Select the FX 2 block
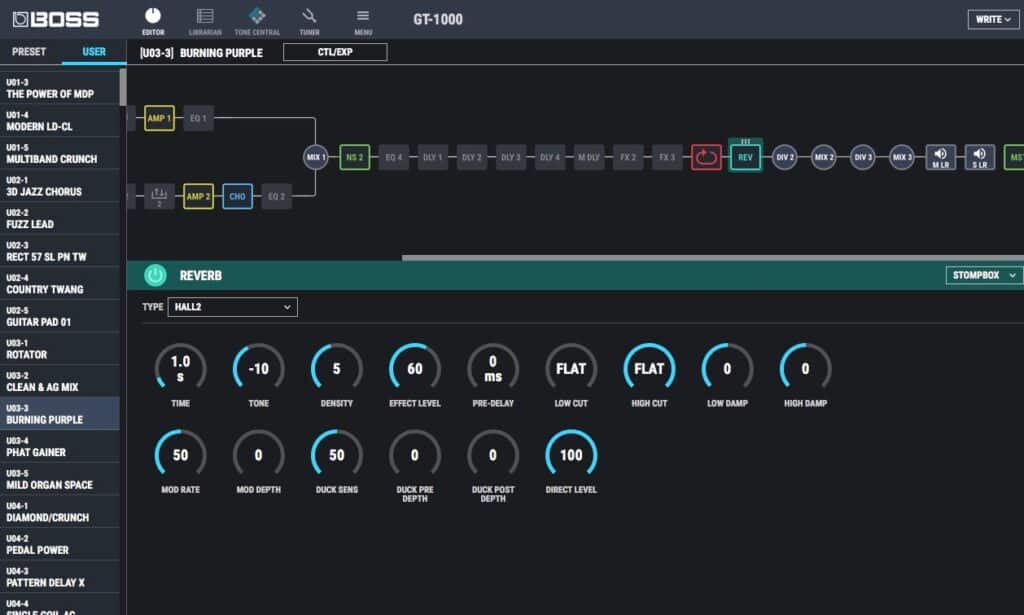 [x=628, y=157]
